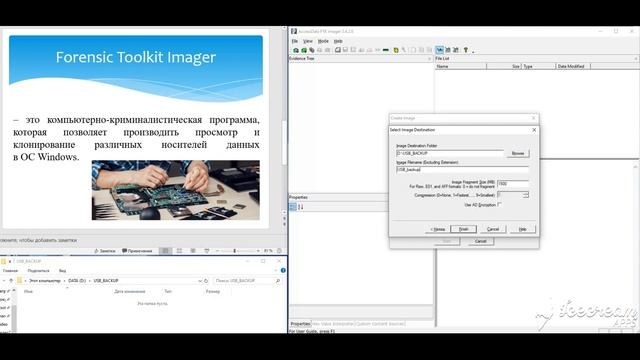The height and width of the screenshot is (360, 640).
Task: Click DATA (D:) in Explorer breadcrumb
Action: pyautogui.click(x=77, y=281)
